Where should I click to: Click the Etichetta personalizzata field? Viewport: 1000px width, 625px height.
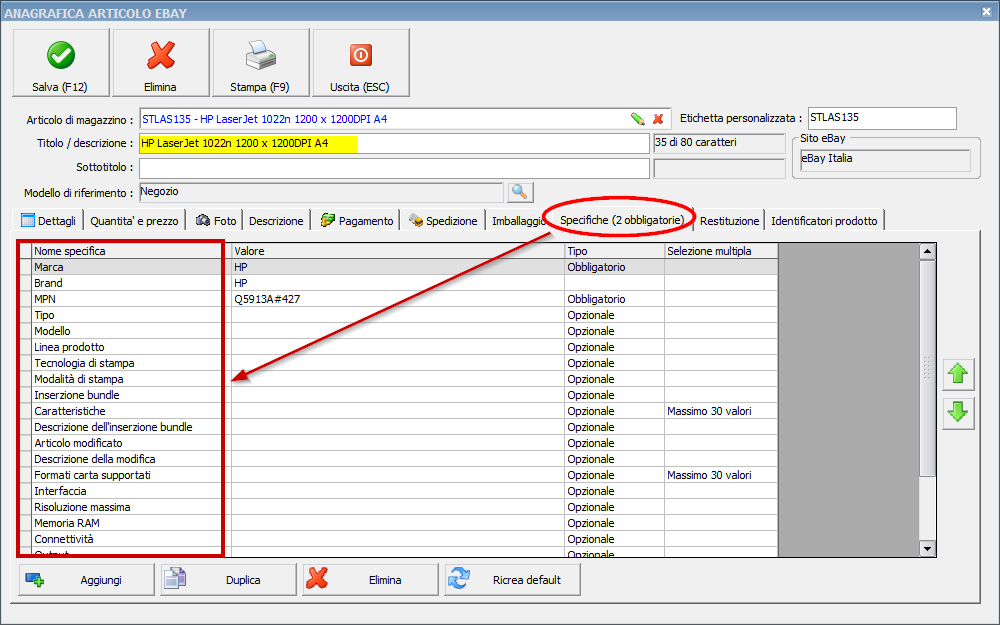(882, 118)
